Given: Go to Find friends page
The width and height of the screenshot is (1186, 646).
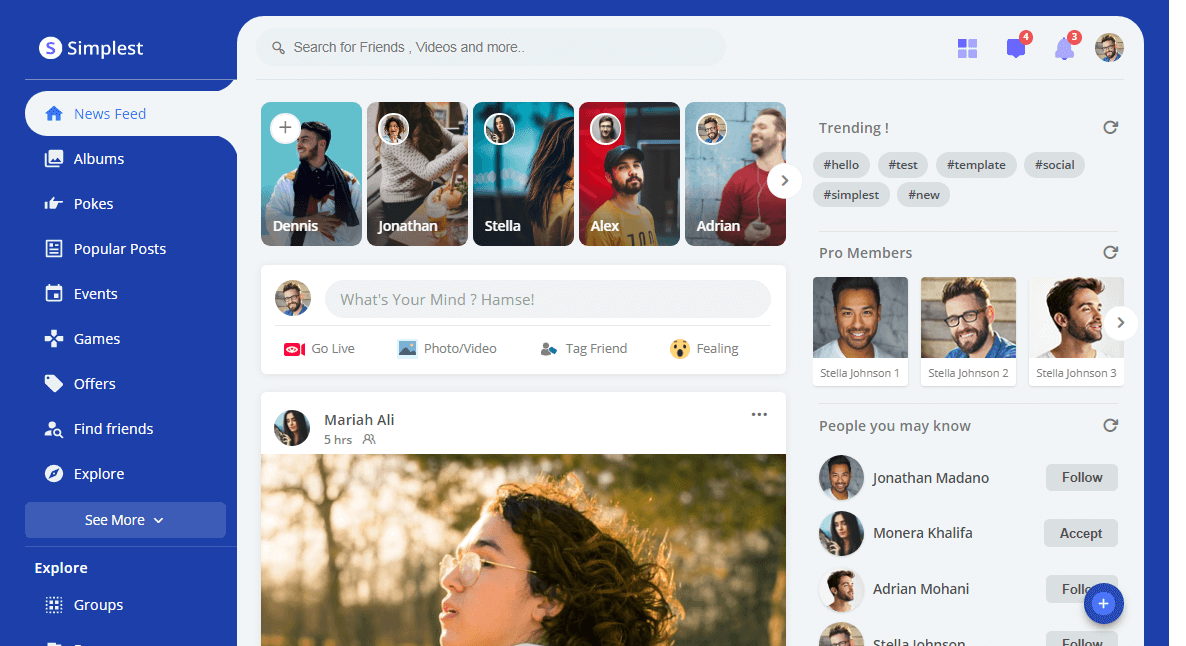Looking at the screenshot, I should (x=113, y=429).
